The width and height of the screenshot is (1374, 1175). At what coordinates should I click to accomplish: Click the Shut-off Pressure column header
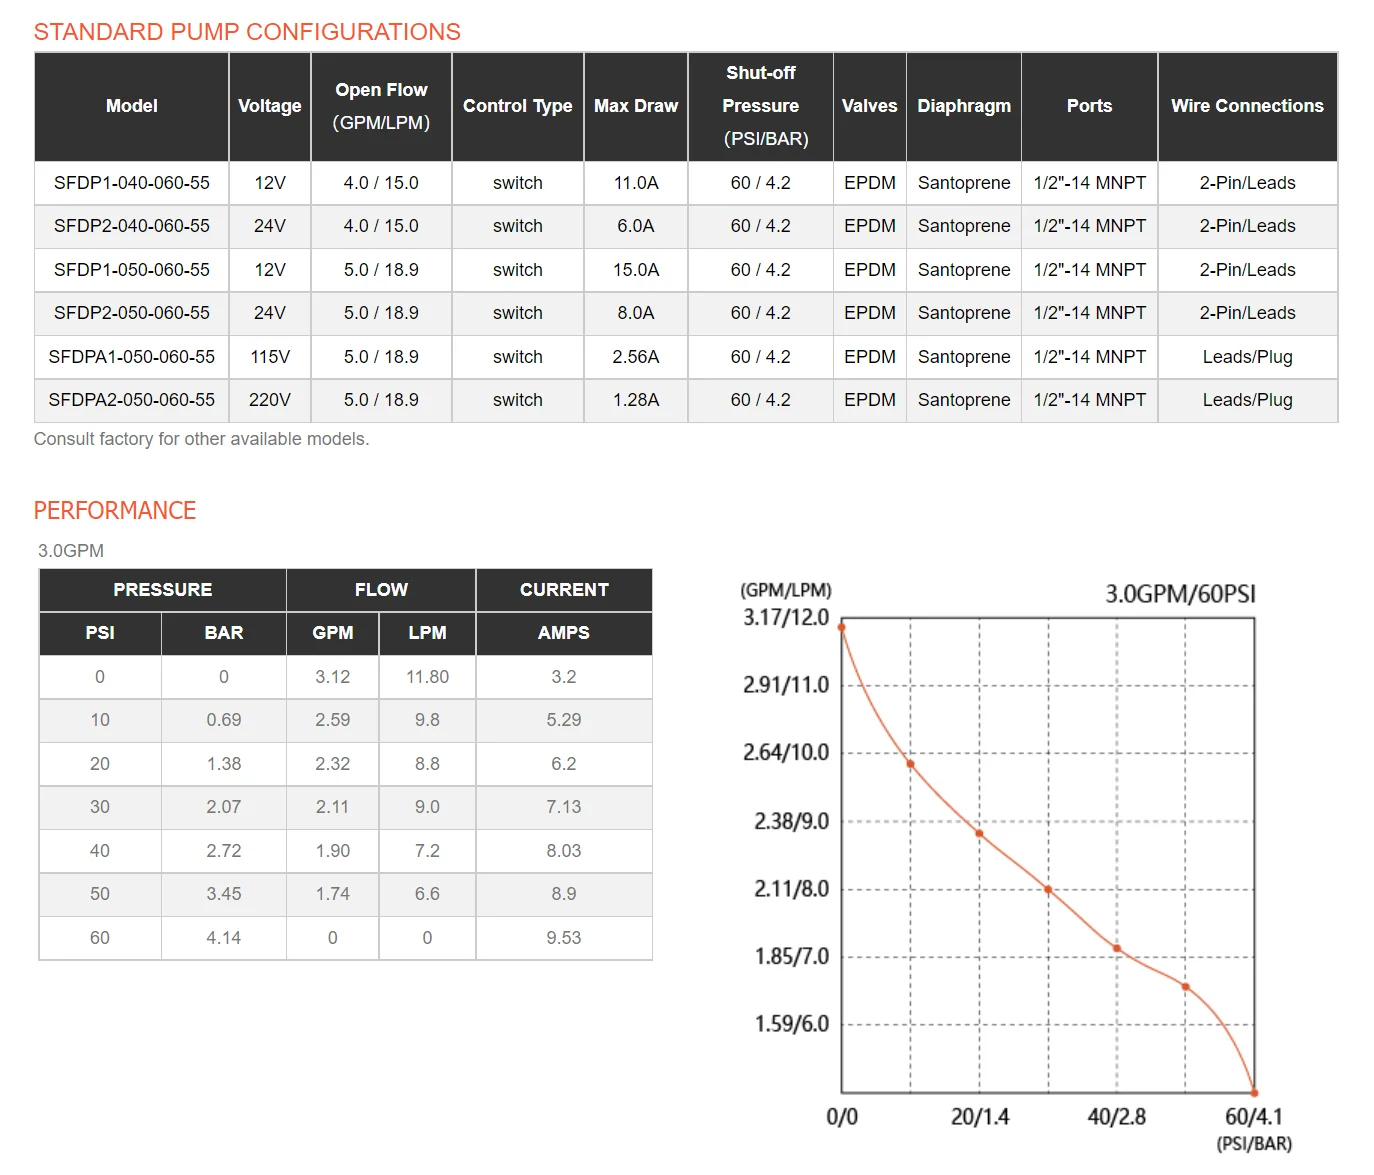pos(761,106)
